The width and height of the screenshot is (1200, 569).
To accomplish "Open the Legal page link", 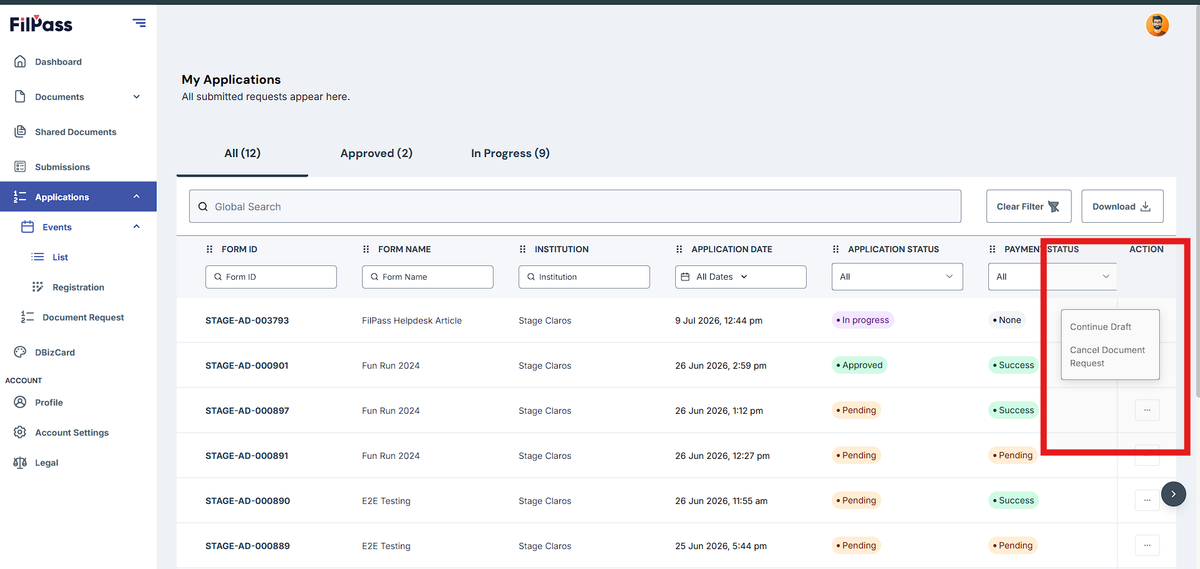I will tap(46, 462).
